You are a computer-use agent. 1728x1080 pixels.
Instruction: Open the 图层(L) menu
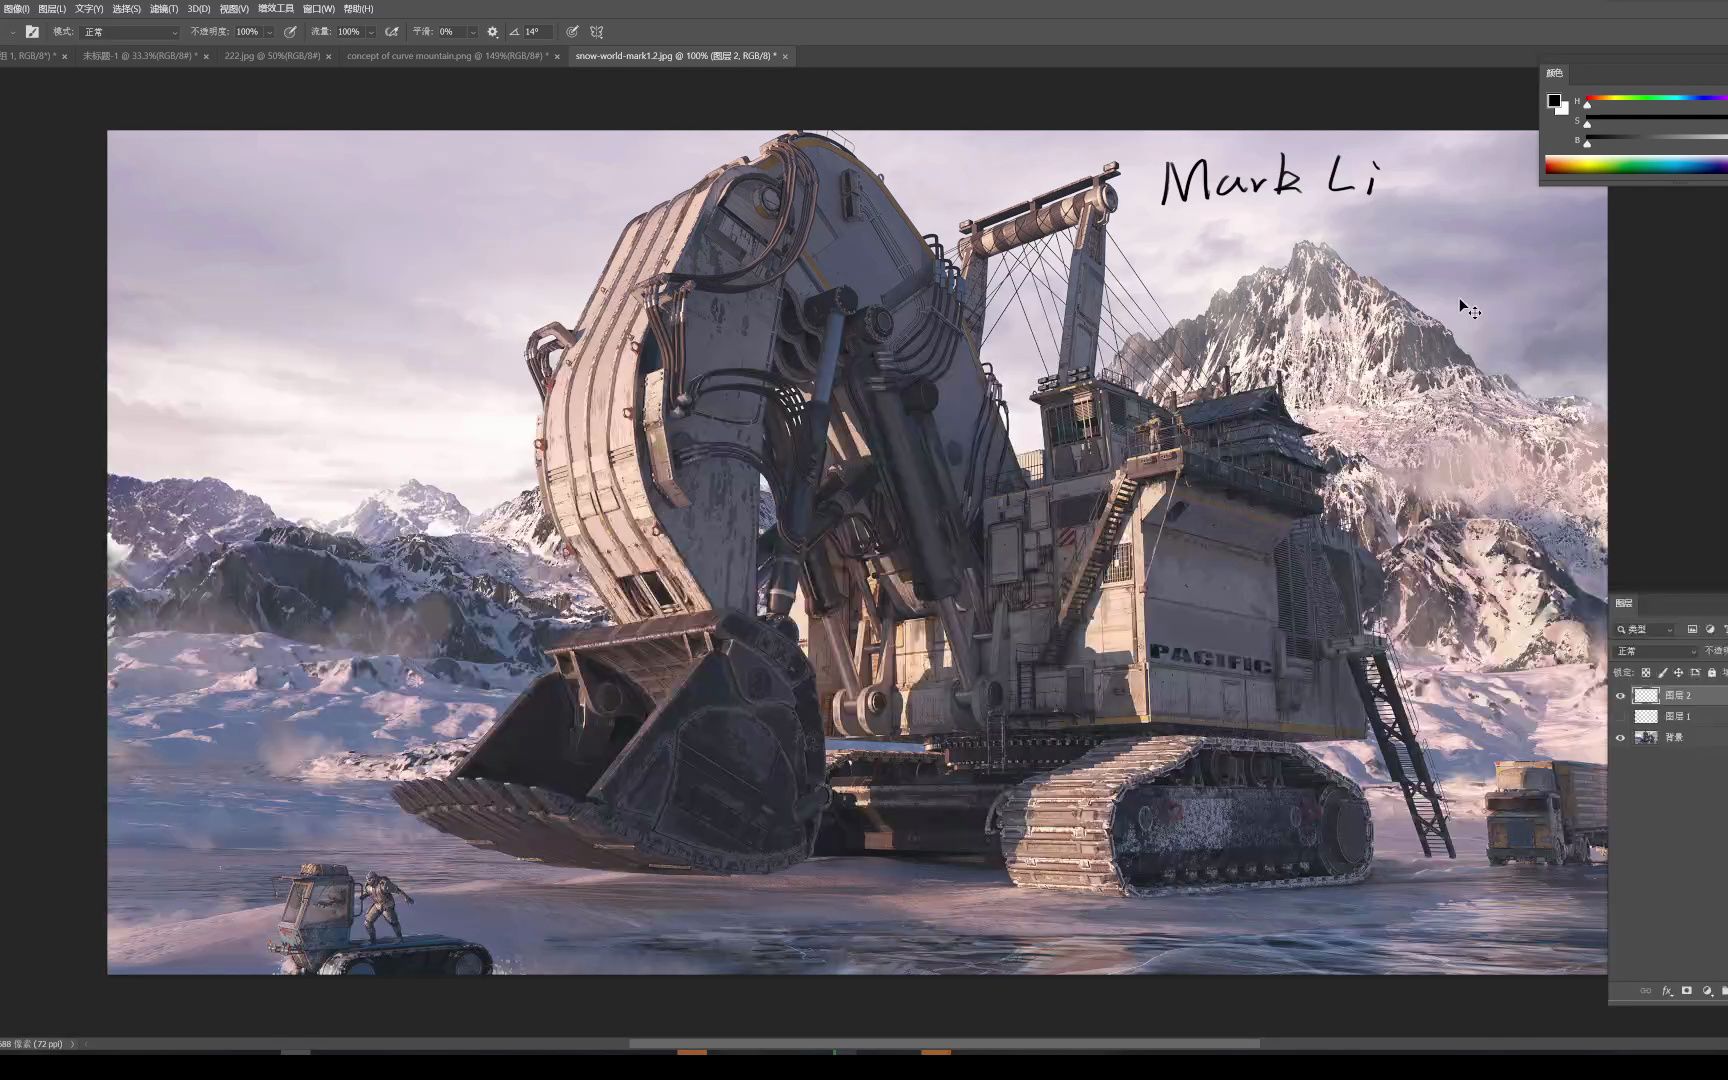pos(52,9)
